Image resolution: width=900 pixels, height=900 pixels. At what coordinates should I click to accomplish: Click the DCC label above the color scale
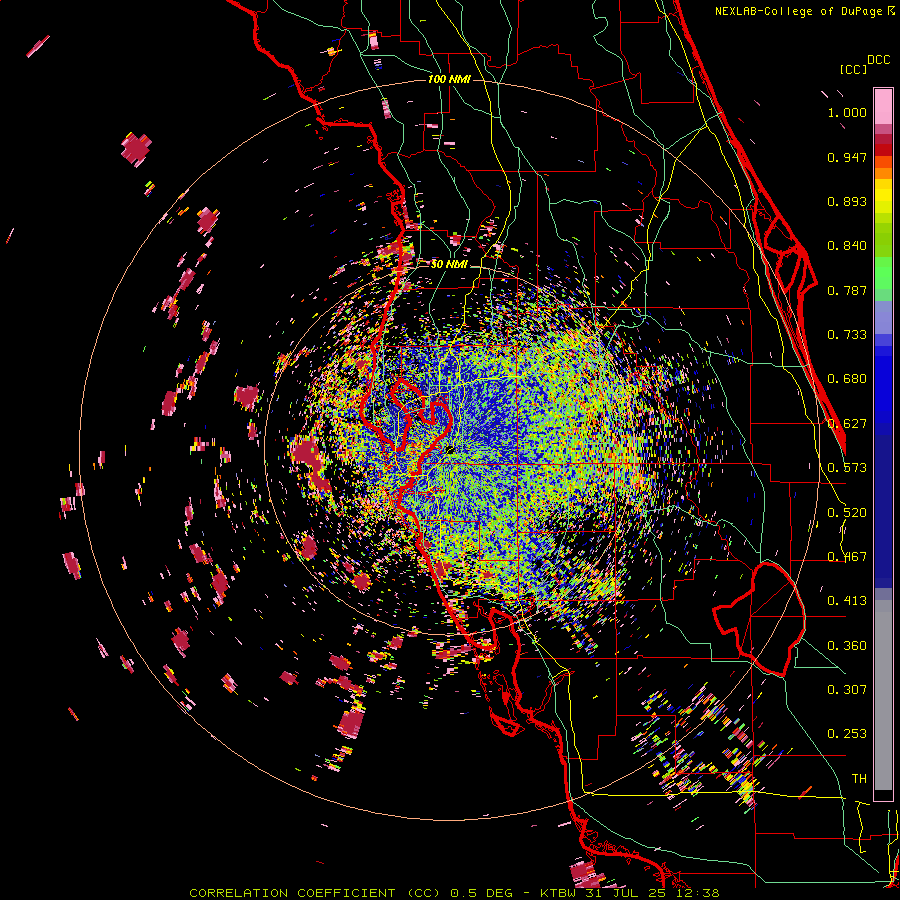[878, 60]
